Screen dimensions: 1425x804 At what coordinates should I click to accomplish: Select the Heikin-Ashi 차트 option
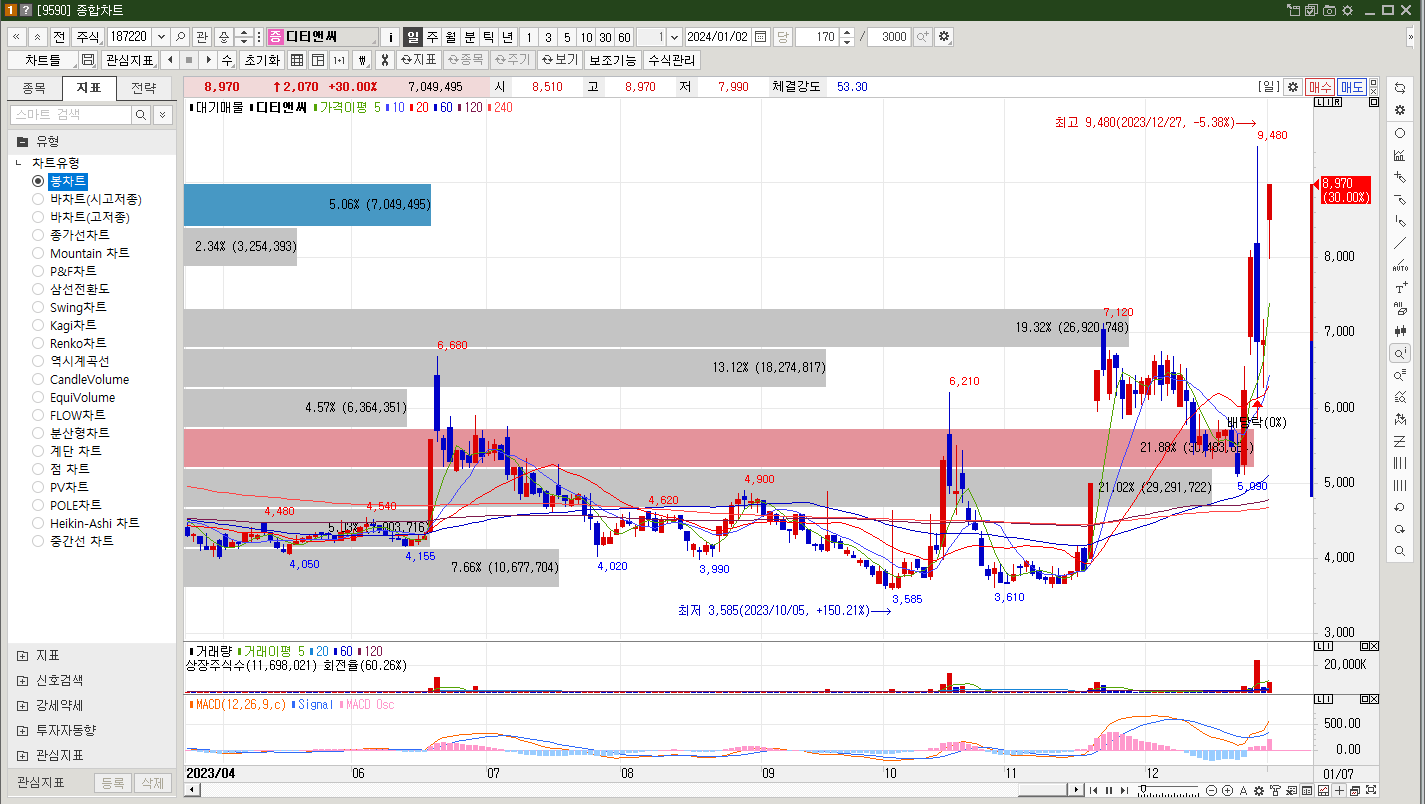pos(85,523)
